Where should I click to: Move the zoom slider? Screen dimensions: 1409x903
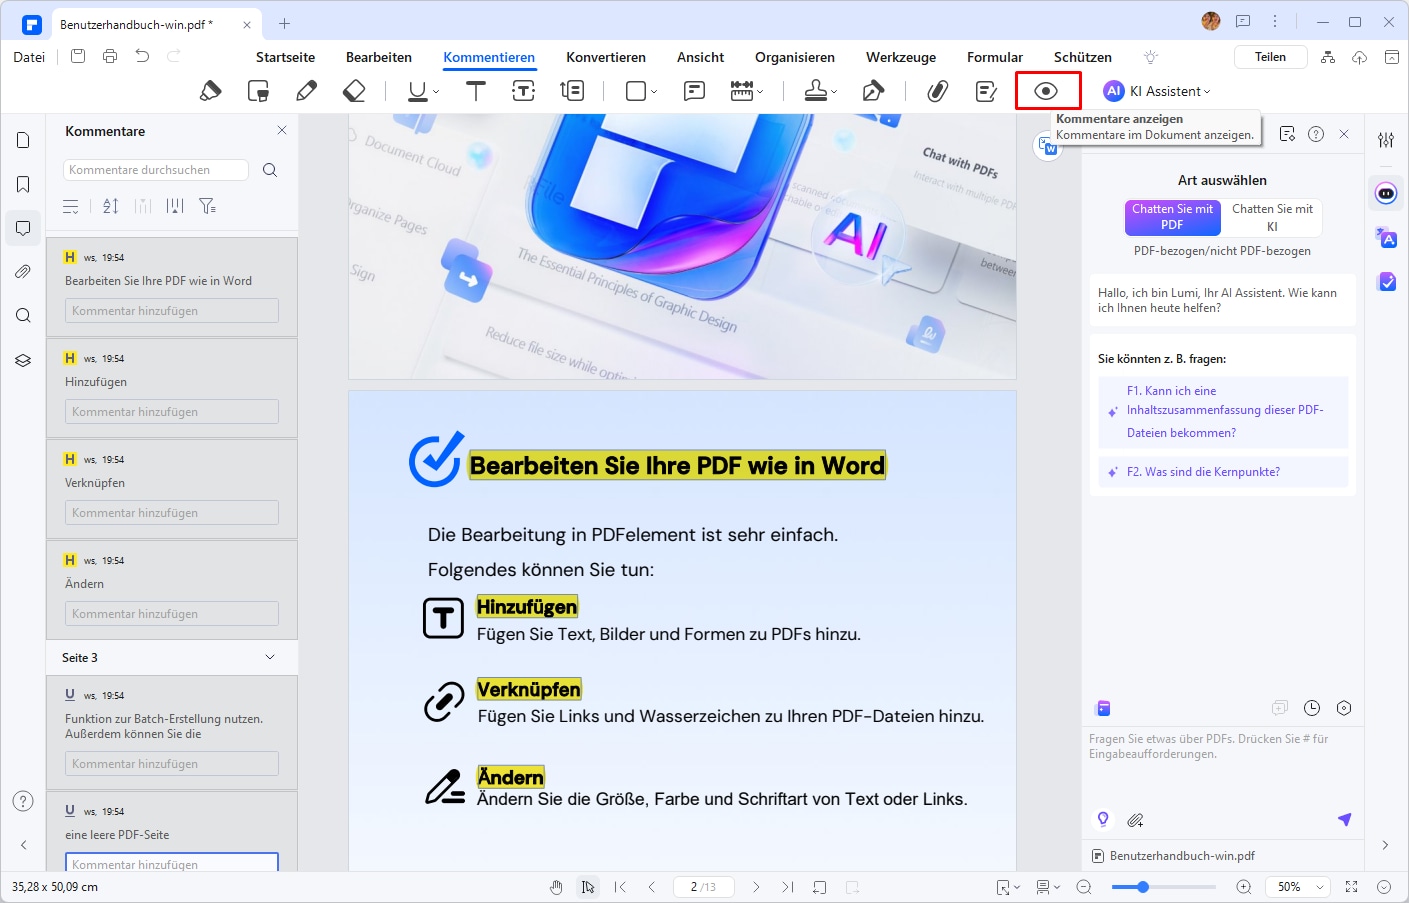[1142, 887]
